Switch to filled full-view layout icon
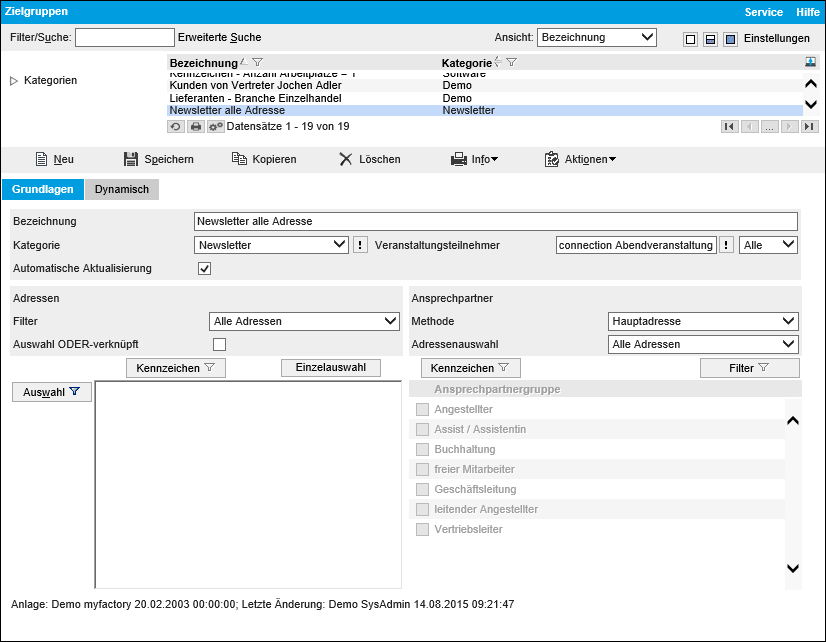 pos(730,39)
